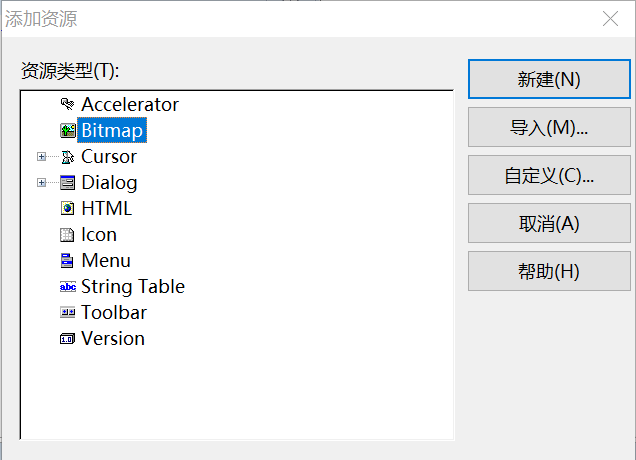Open help via 帮助(H) button

[x=549, y=271]
